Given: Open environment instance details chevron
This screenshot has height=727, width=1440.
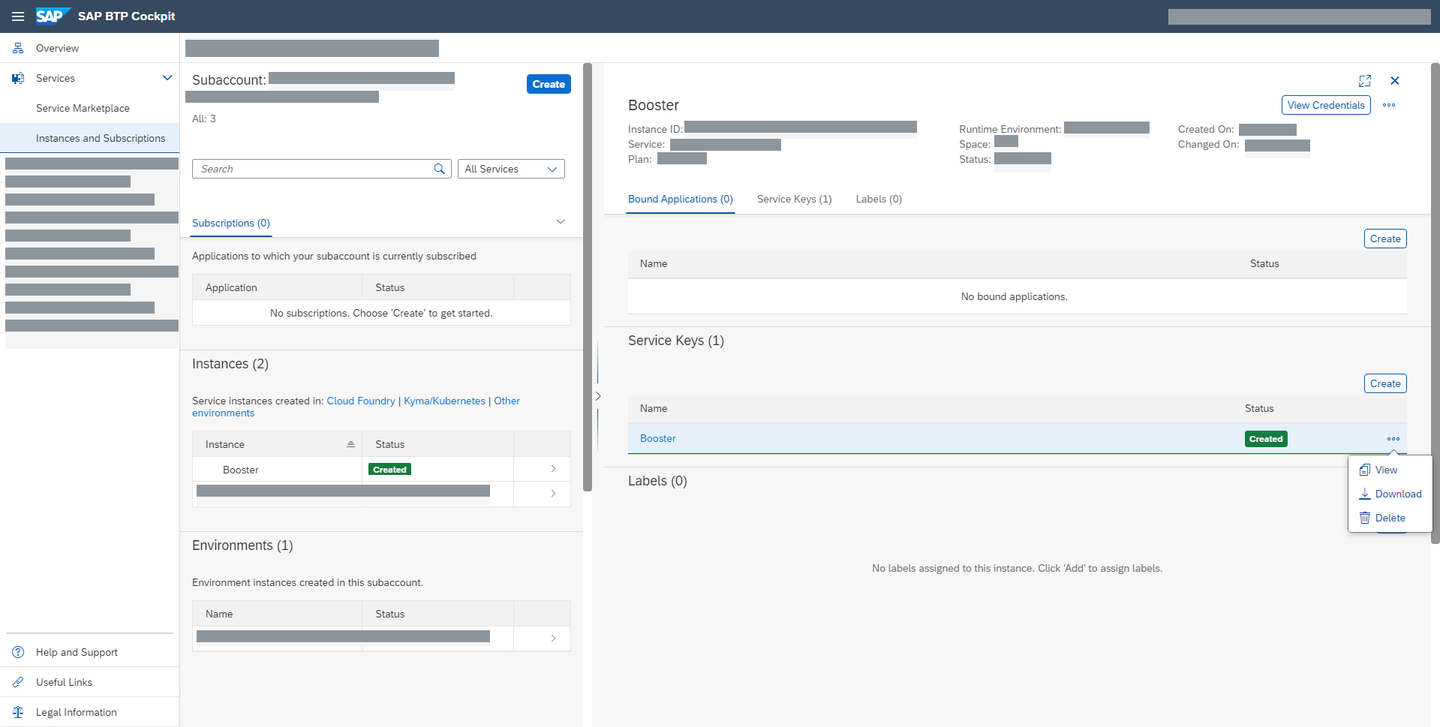Looking at the screenshot, I should pyautogui.click(x=553, y=638).
